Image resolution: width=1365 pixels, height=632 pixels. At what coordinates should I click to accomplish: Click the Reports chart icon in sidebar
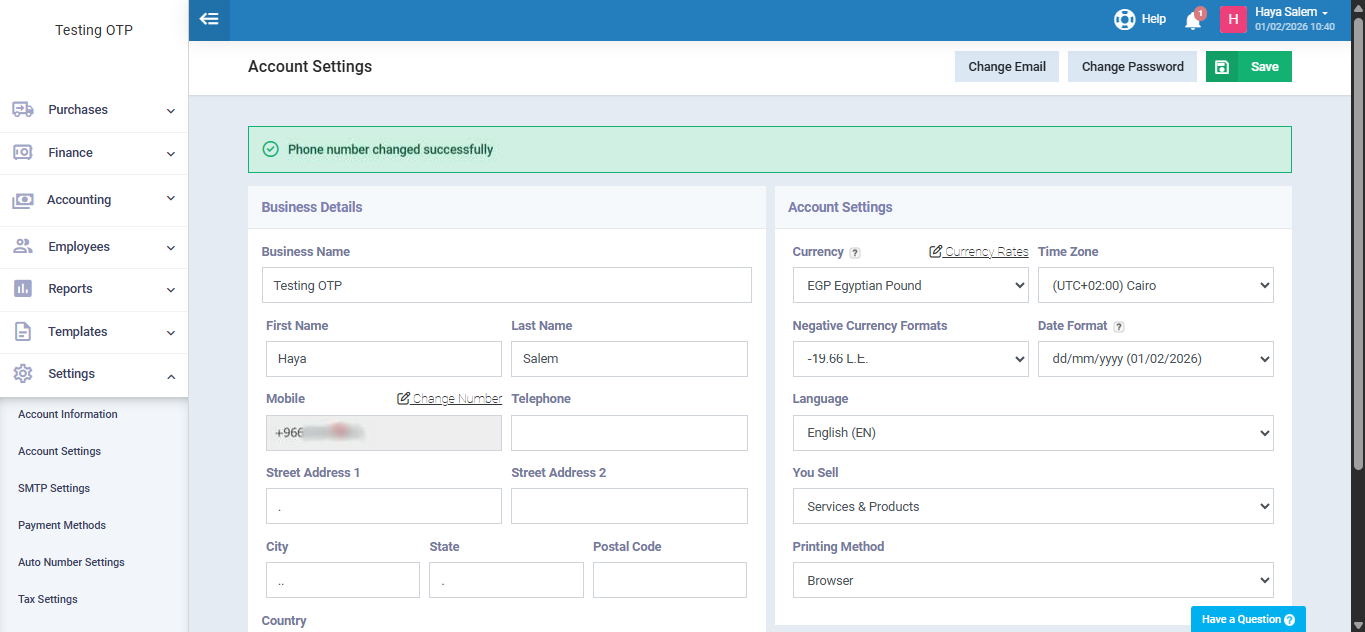click(23, 289)
